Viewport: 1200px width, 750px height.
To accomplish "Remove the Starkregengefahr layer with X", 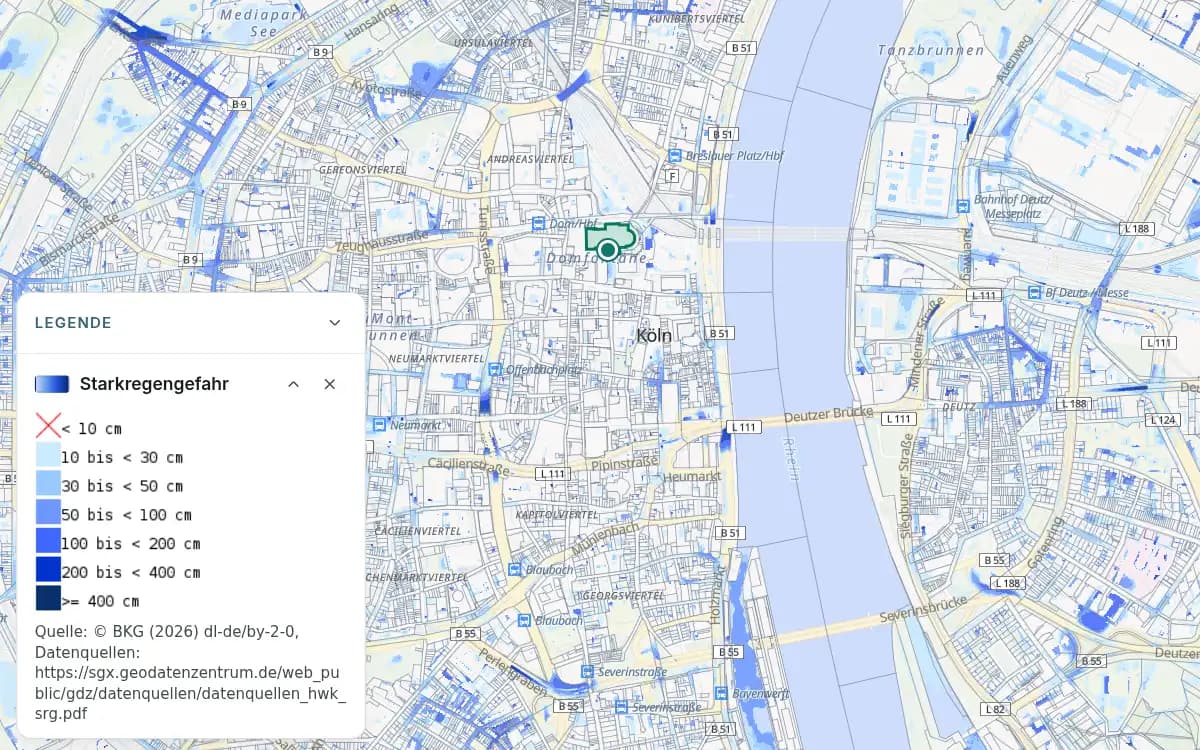I will (x=330, y=384).
